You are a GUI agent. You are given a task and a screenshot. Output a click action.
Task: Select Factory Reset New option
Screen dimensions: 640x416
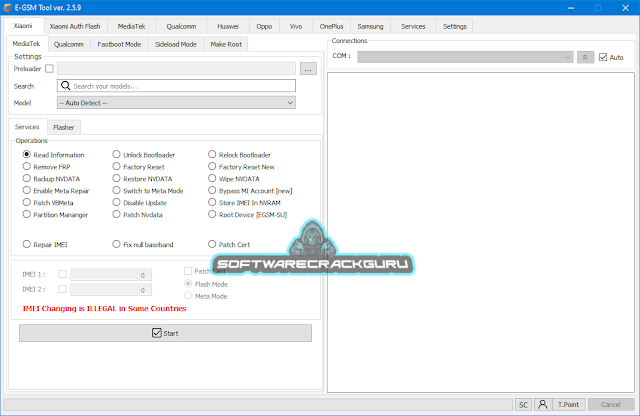click(x=242, y=167)
